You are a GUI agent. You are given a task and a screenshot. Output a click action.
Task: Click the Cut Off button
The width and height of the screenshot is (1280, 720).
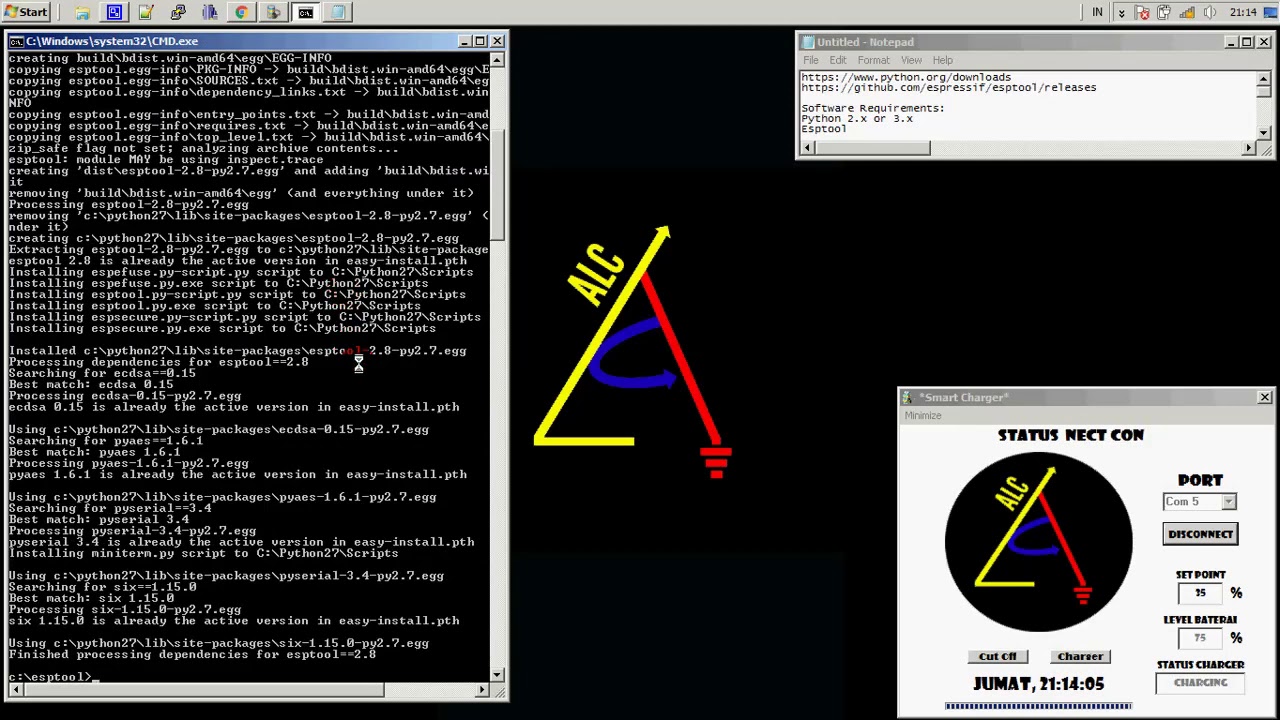(x=997, y=657)
